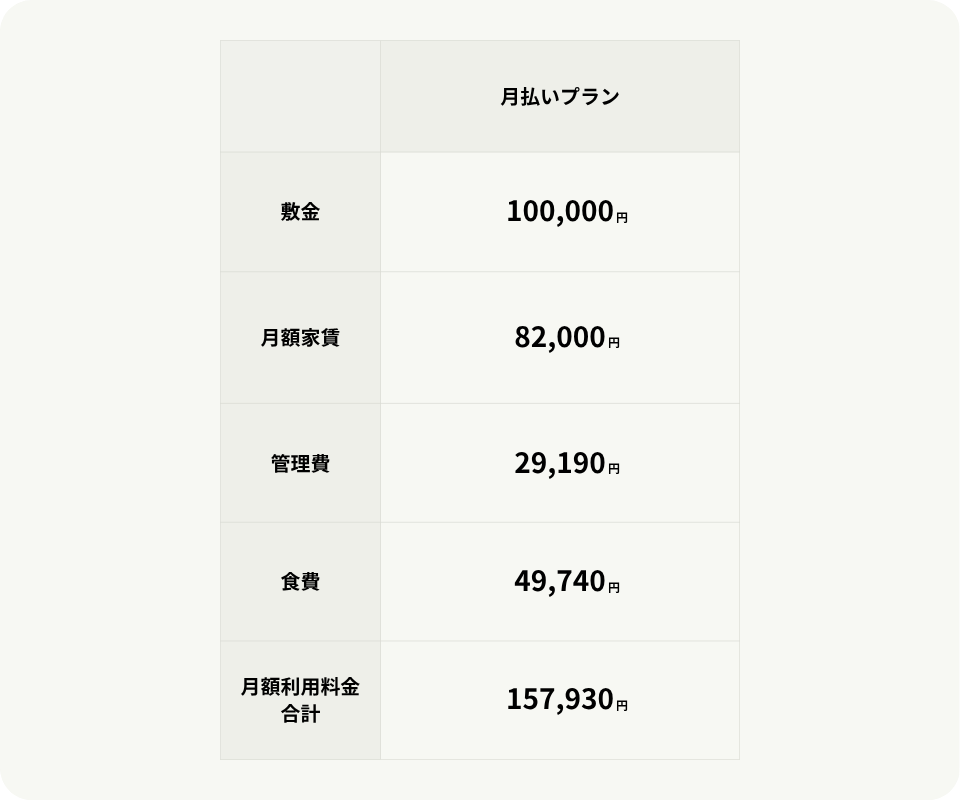The width and height of the screenshot is (960, 800).
Task: Click the 82,000 monthly rent amount
Action: pyautogui.click(x=559, y=338)
